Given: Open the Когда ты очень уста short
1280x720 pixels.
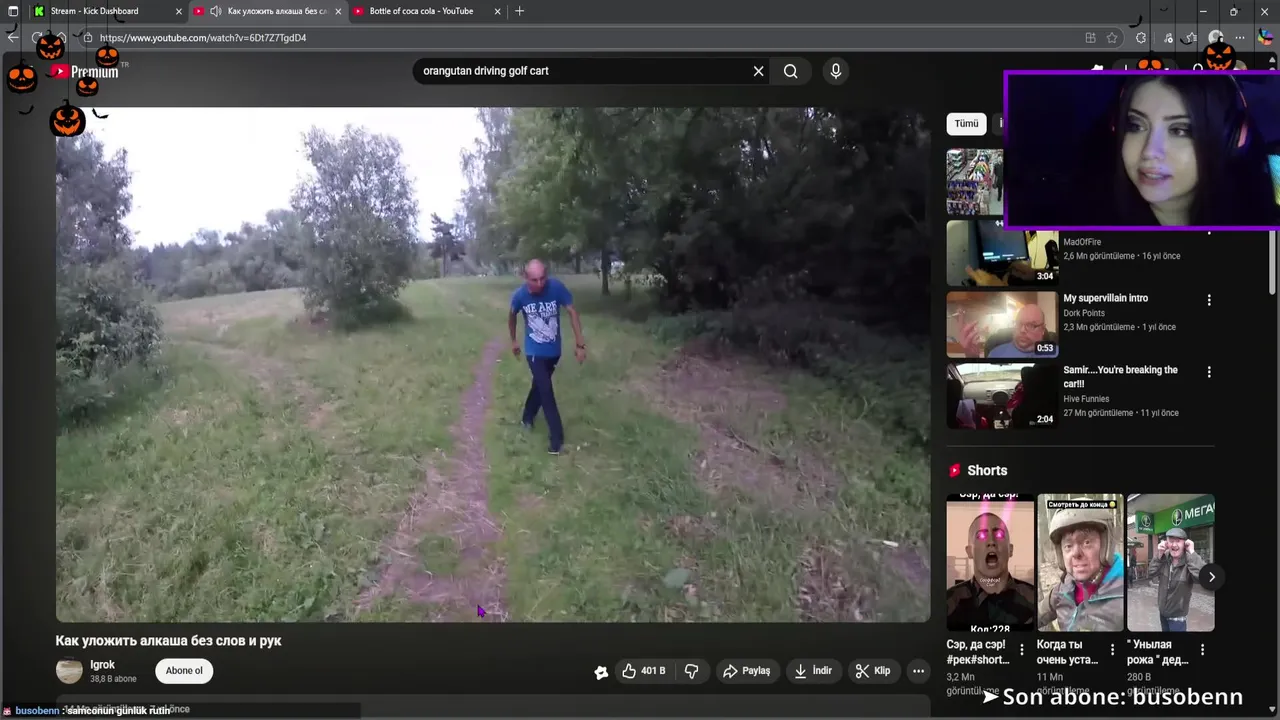Looking at the screenshot, I should point(1080,562).
